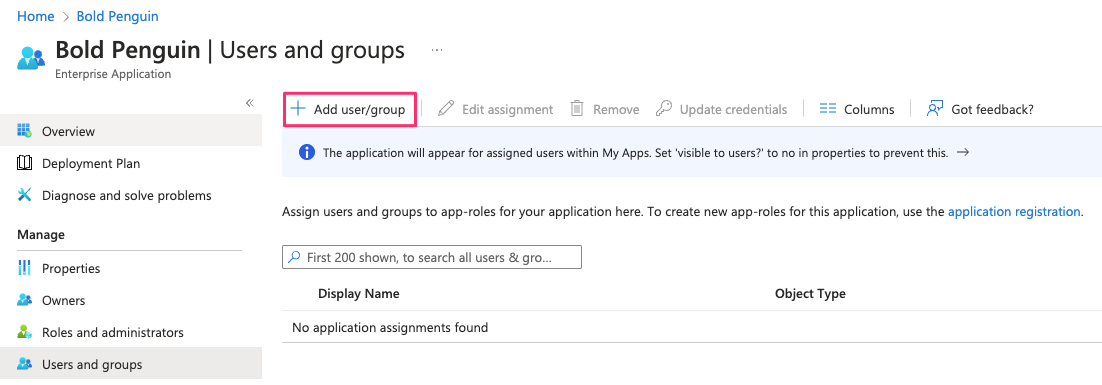Screen dimensions: 1102x385
Task: Click the Edit assignment label
Action: [x=507, y=110]
